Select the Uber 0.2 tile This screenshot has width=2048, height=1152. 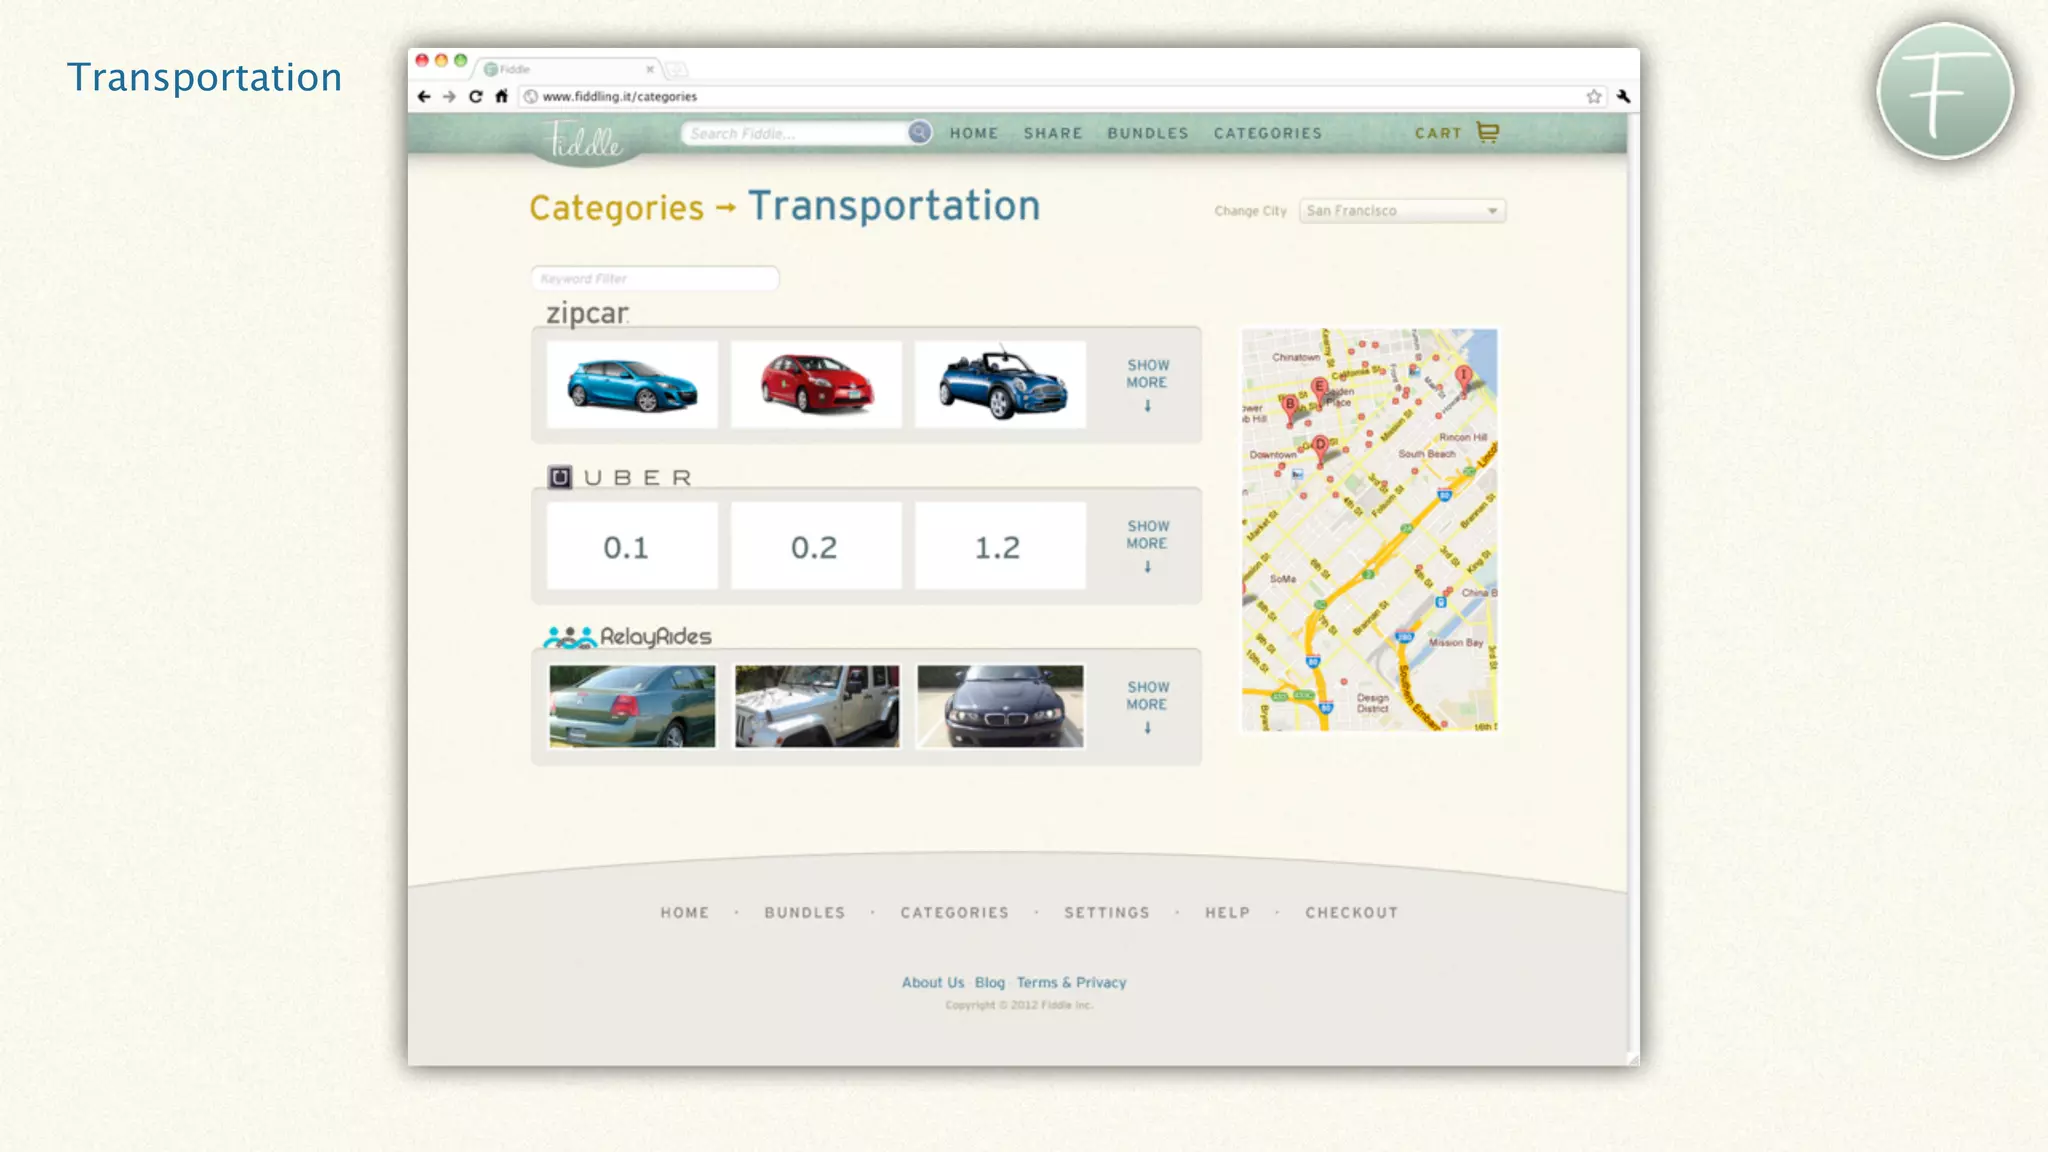coord(816,546)
